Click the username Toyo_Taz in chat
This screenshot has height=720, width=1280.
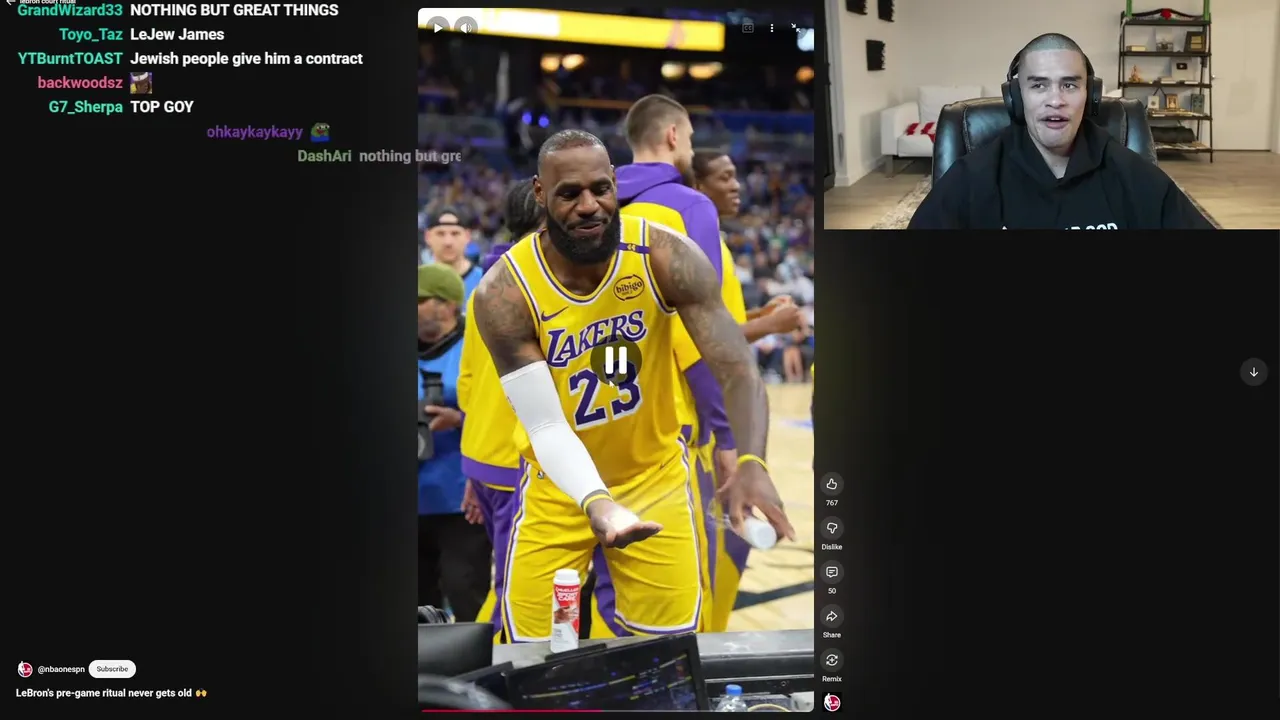coord(91,34)
